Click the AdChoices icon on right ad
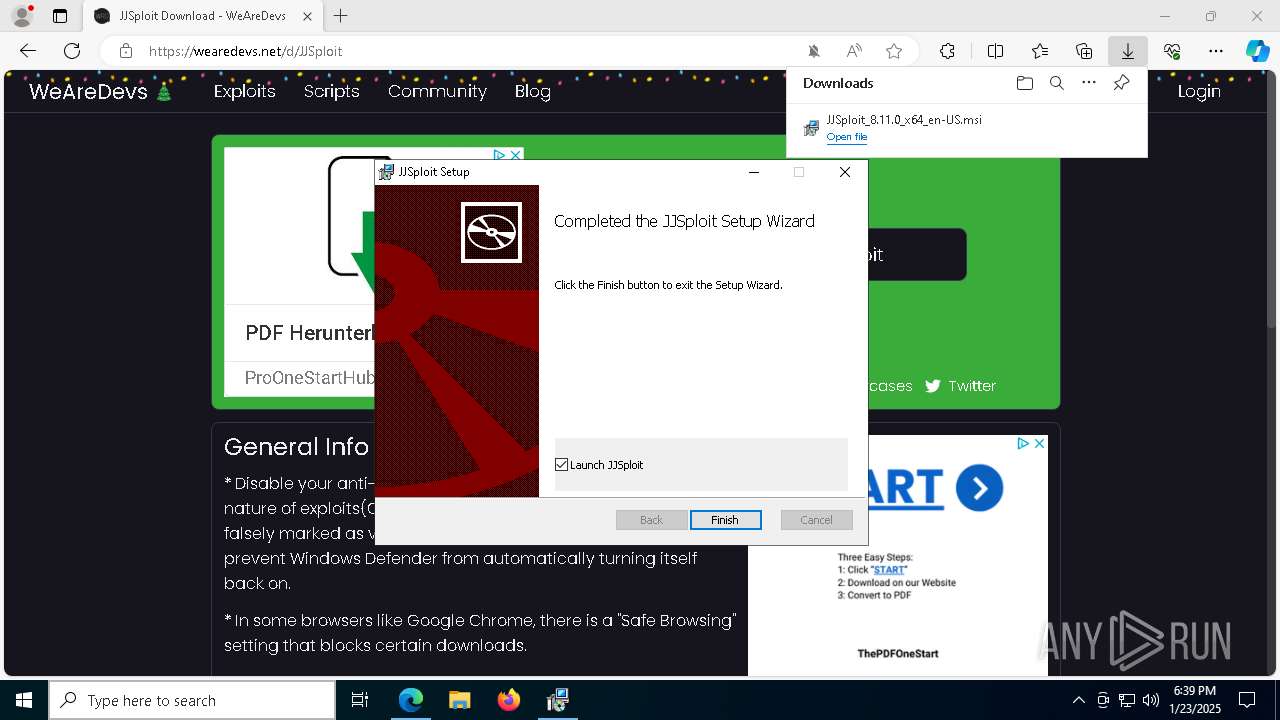 point(1023,443)
